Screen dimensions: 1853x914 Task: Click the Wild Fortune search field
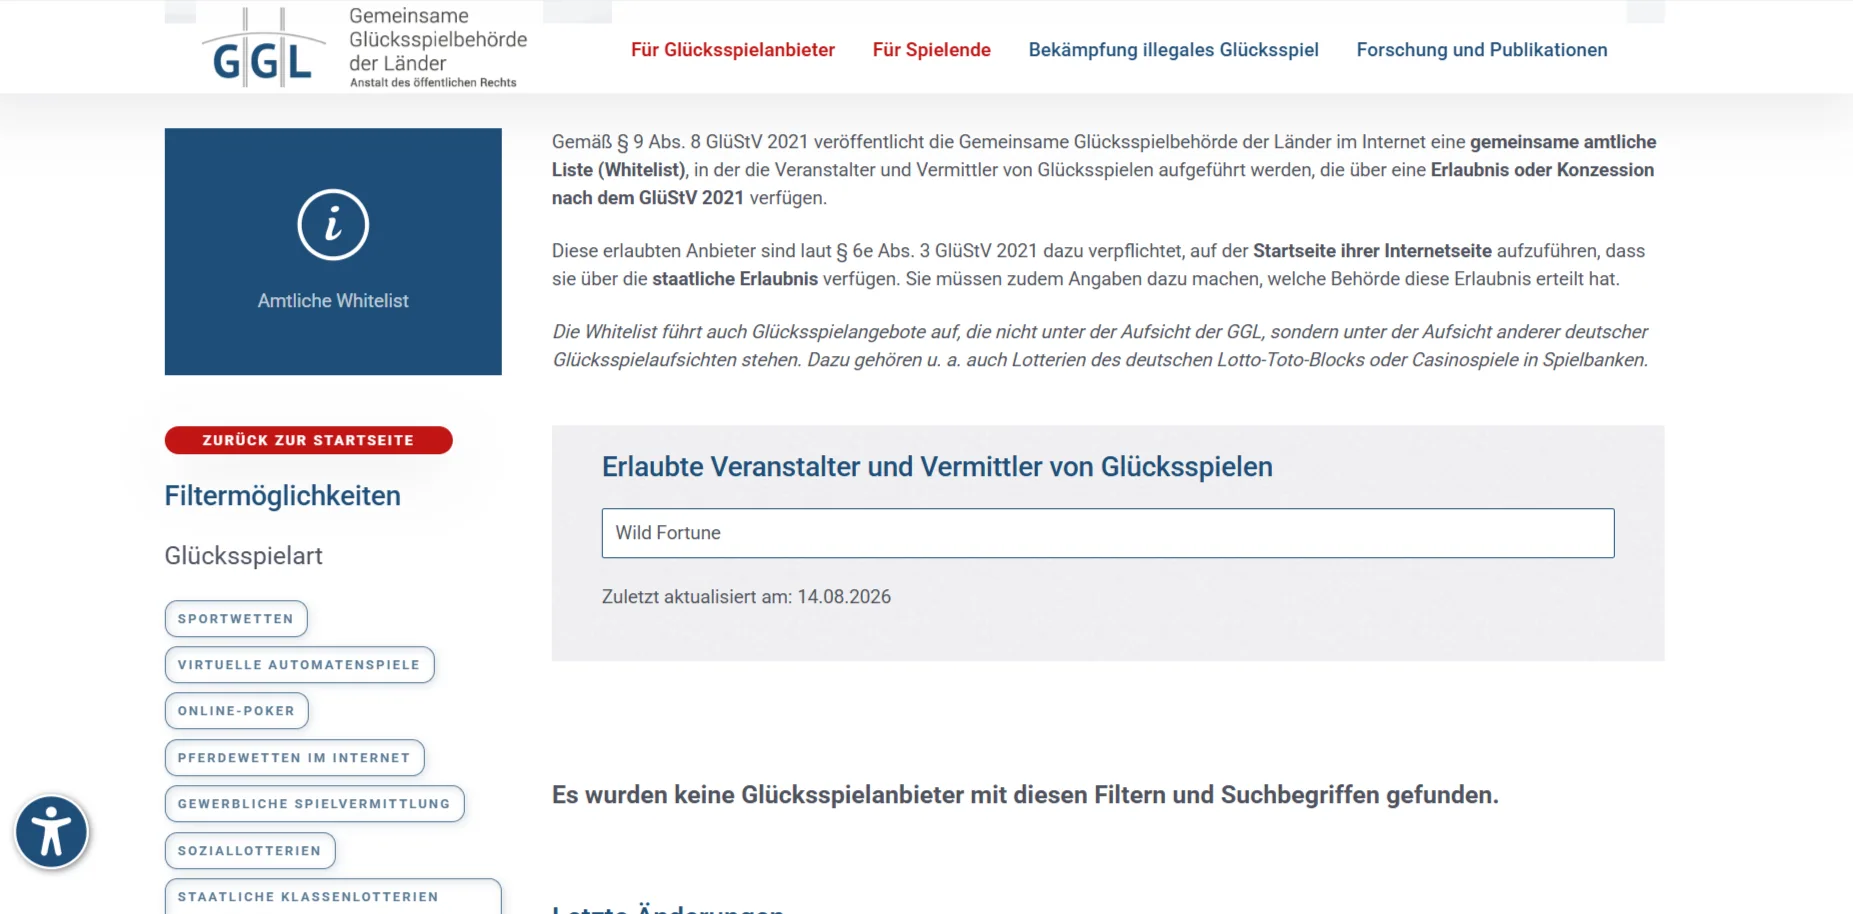pyautogui.click(x=1107, y=533)
